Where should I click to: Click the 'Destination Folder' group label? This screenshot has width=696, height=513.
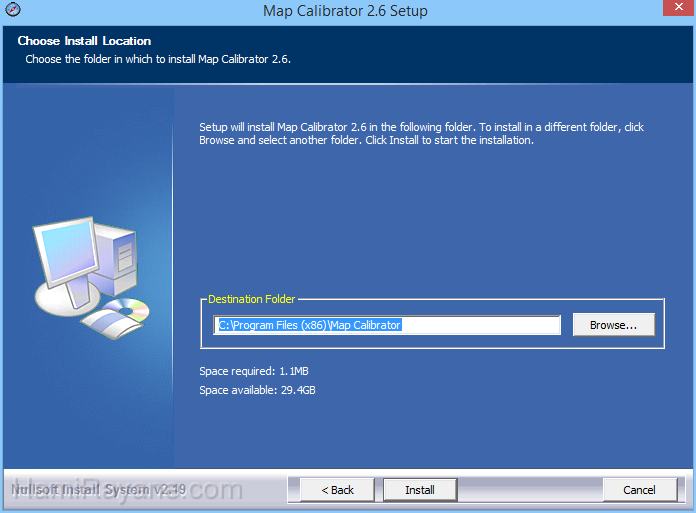(x=252, y=299)
